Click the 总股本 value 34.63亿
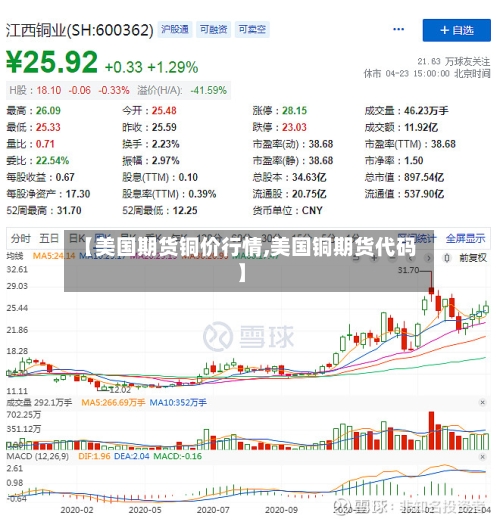The height and width of the screenshot is (522, 500). pos(309,177)
